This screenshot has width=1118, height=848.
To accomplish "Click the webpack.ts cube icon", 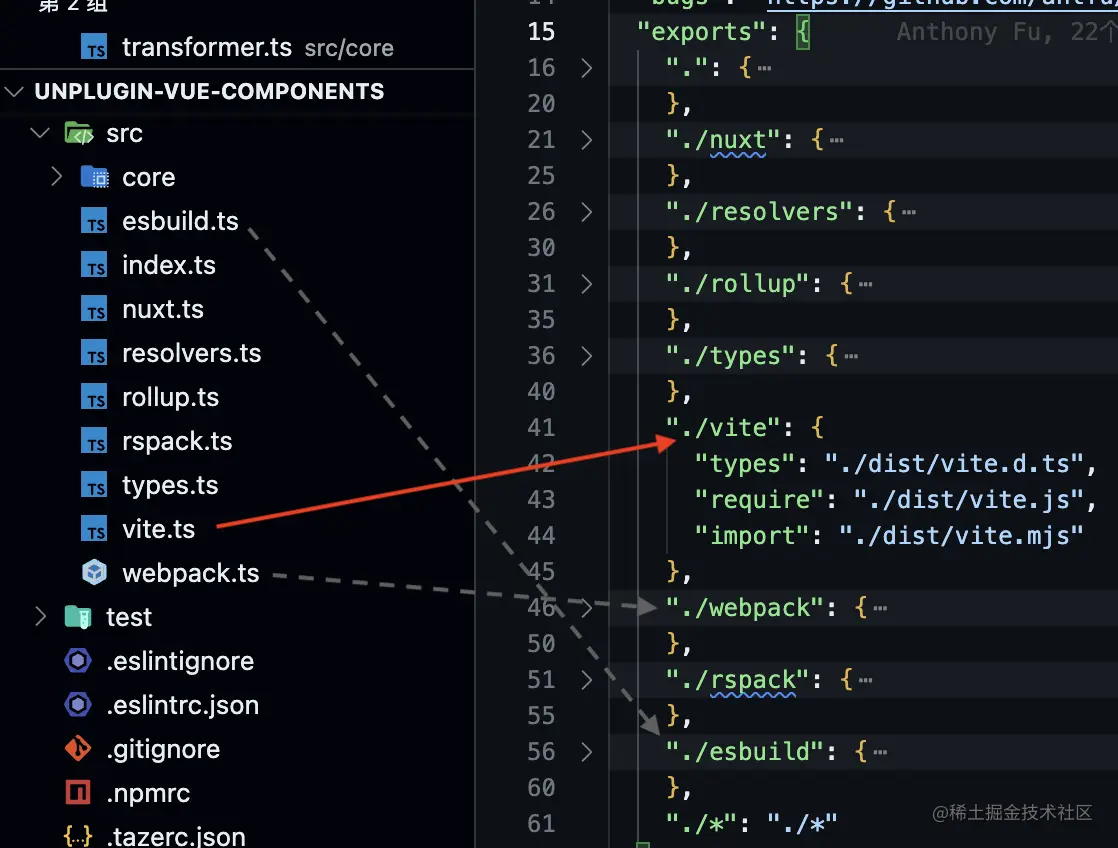I will pos(94,573).
